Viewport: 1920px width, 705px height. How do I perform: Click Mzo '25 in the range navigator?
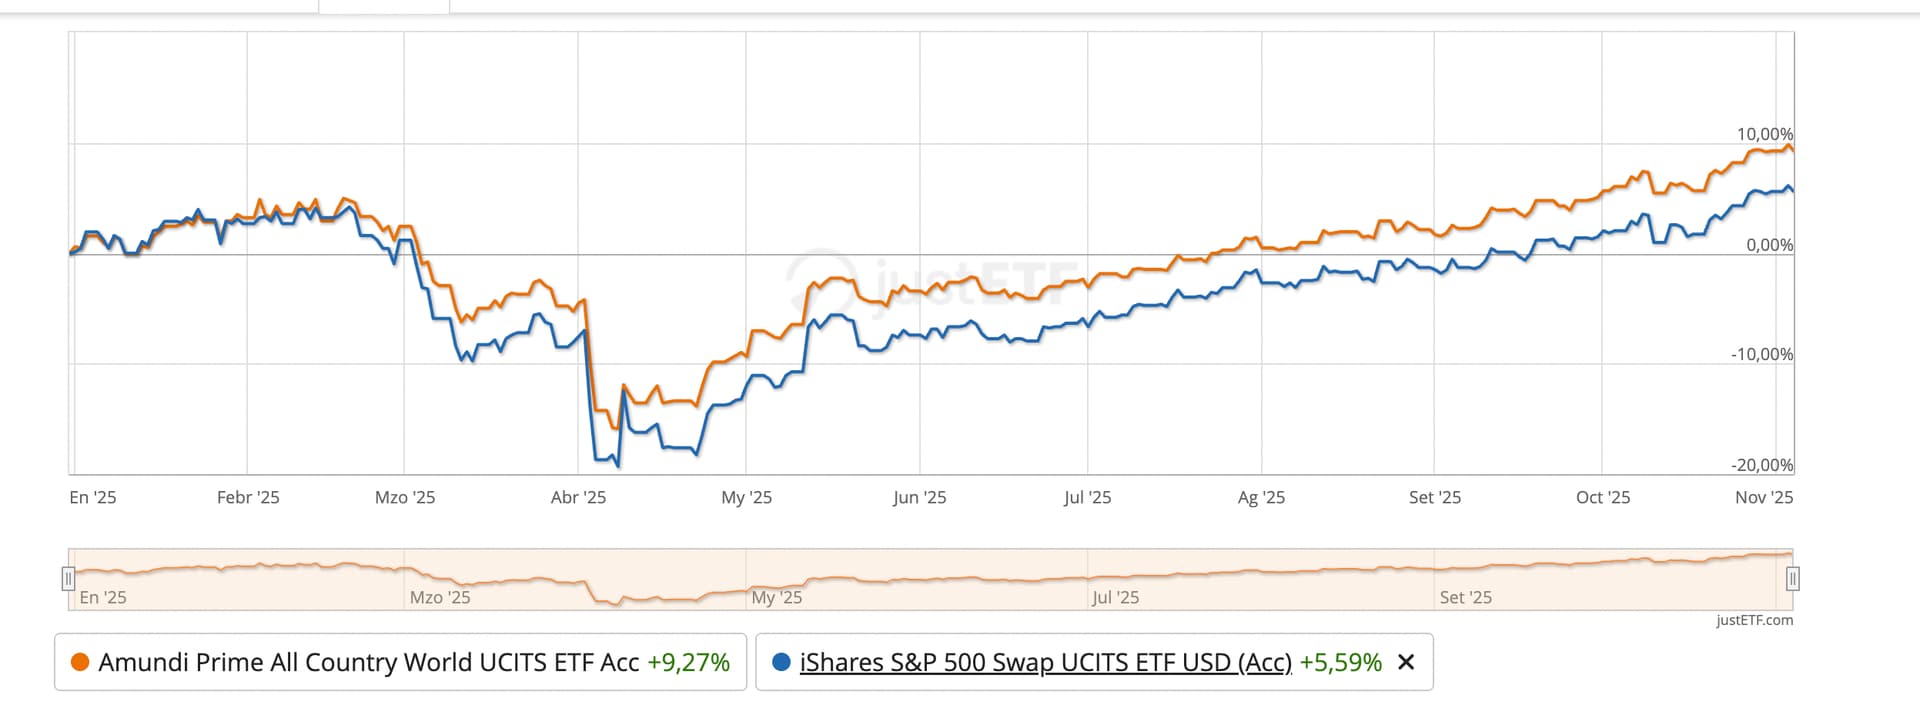[440, 597]
